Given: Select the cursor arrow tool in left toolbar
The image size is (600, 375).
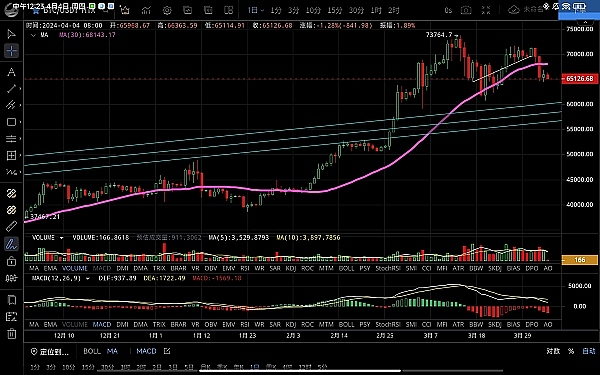Looking at the screenshot, I should tap(11, 34).
